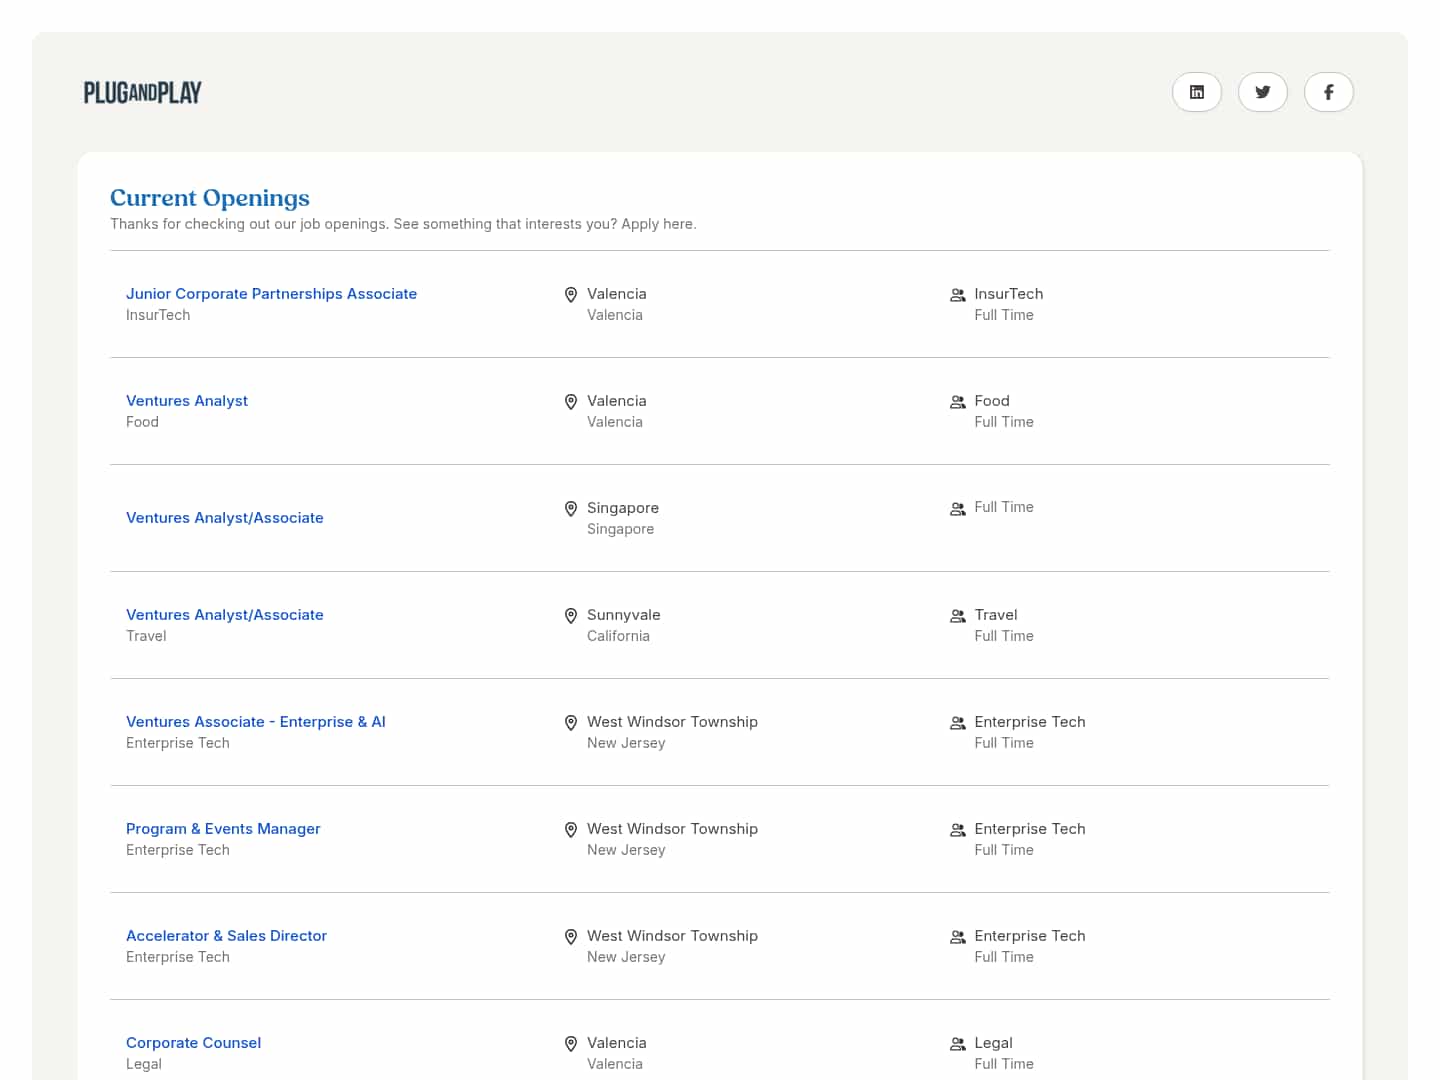View the Accelerator & Sales Director role
The image size is (1440, 1080).
point(226,936)
